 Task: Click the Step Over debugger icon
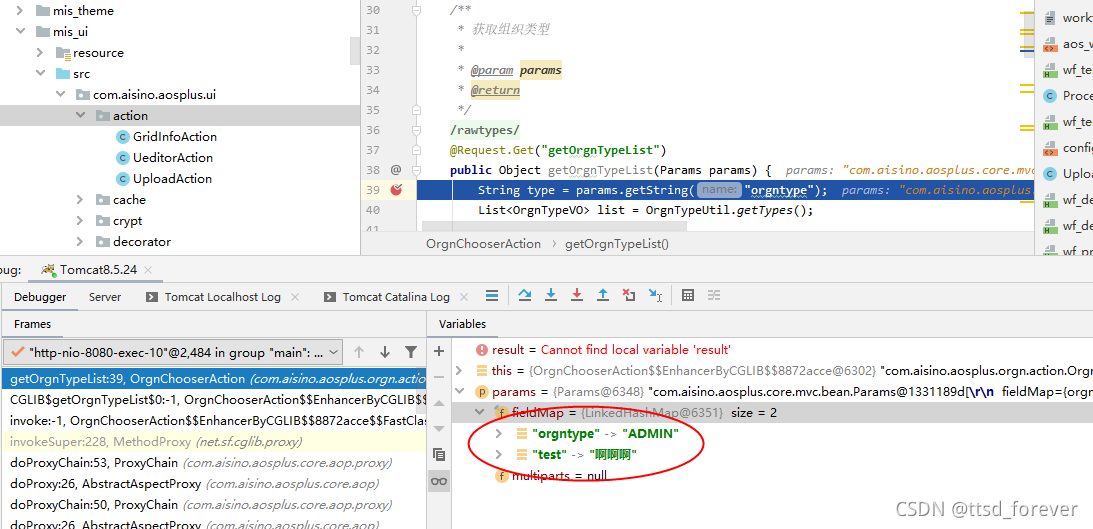(x=524, y=296)
